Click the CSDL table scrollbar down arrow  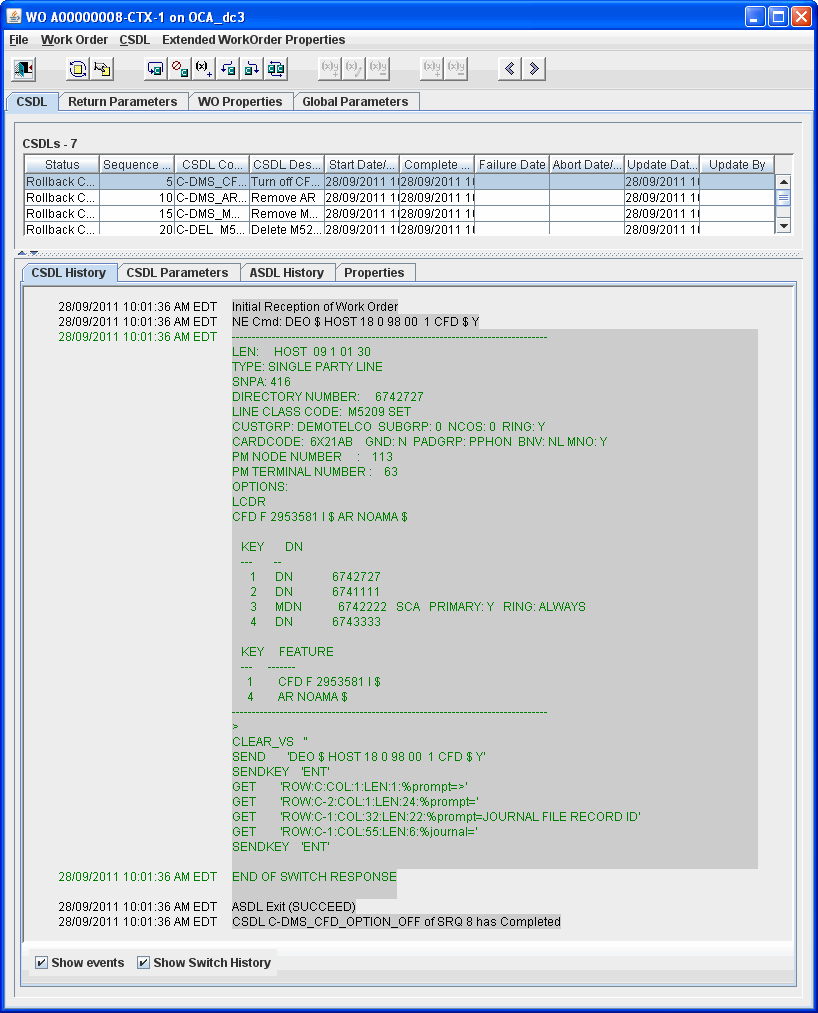click(x=783, y=226)
